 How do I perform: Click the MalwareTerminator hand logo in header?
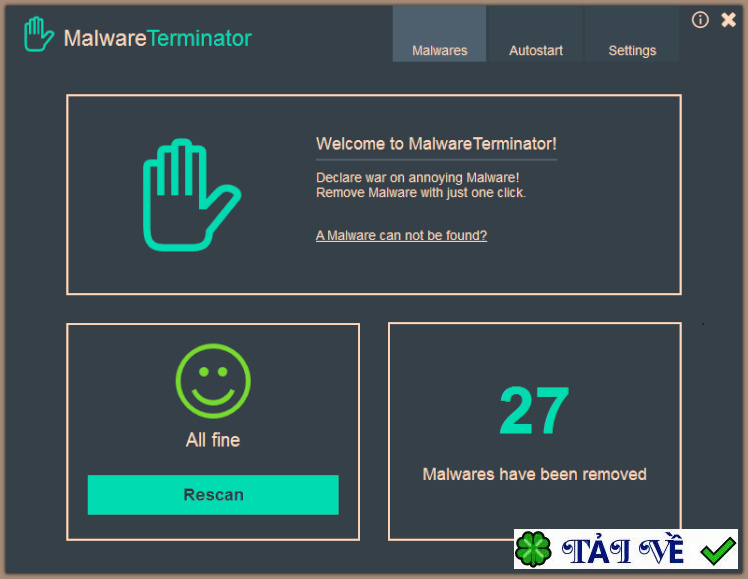pyautogui.click(x=39, y=34)
